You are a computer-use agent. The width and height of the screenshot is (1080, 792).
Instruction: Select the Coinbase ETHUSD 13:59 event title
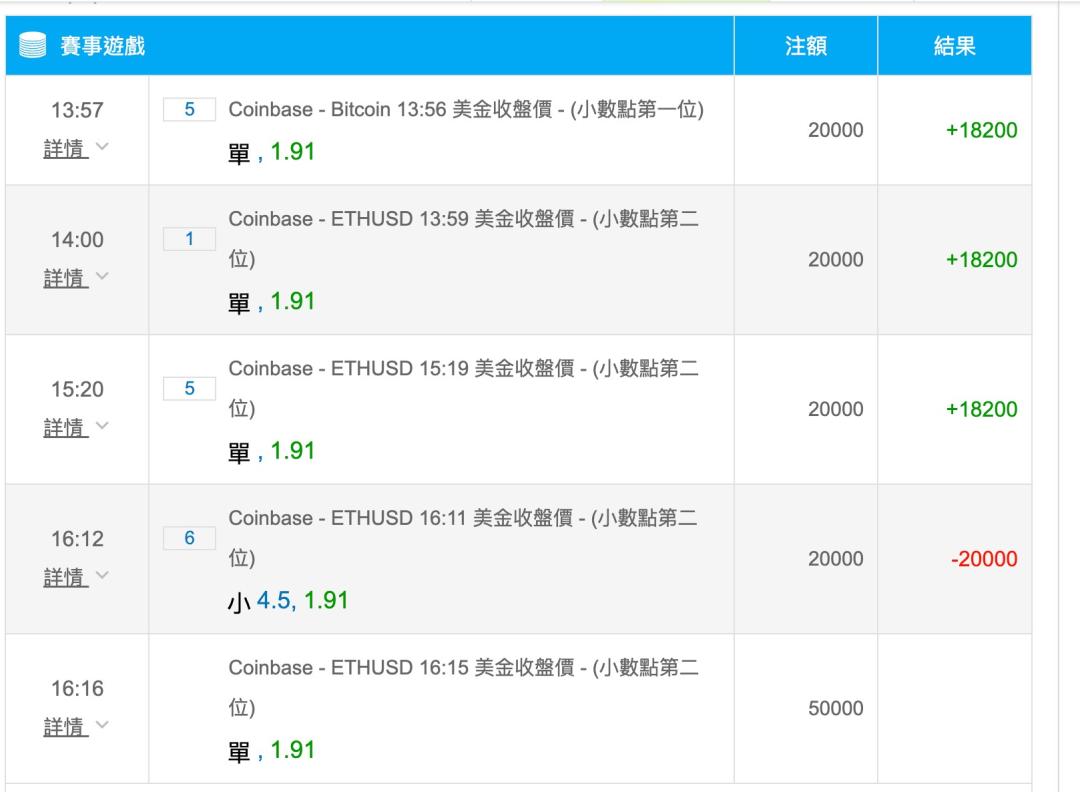click(464, 238)
